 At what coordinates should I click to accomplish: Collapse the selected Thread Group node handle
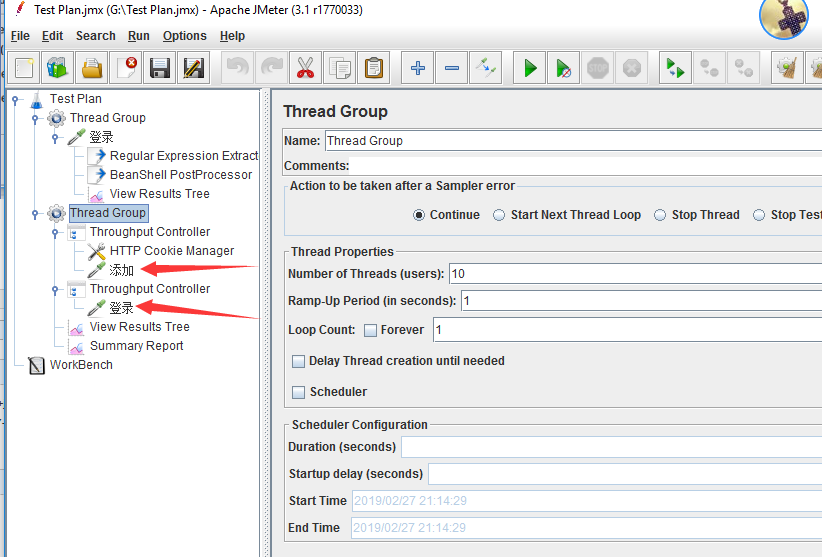35,214
